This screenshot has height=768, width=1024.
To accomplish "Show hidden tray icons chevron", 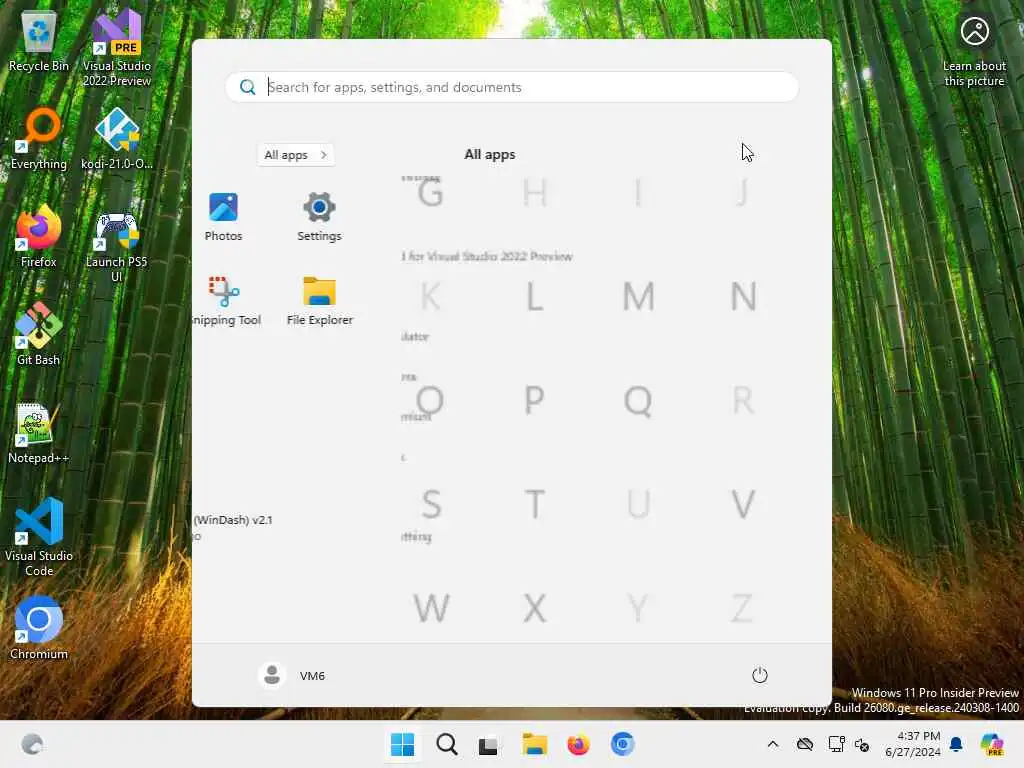I will pos(773,744).
